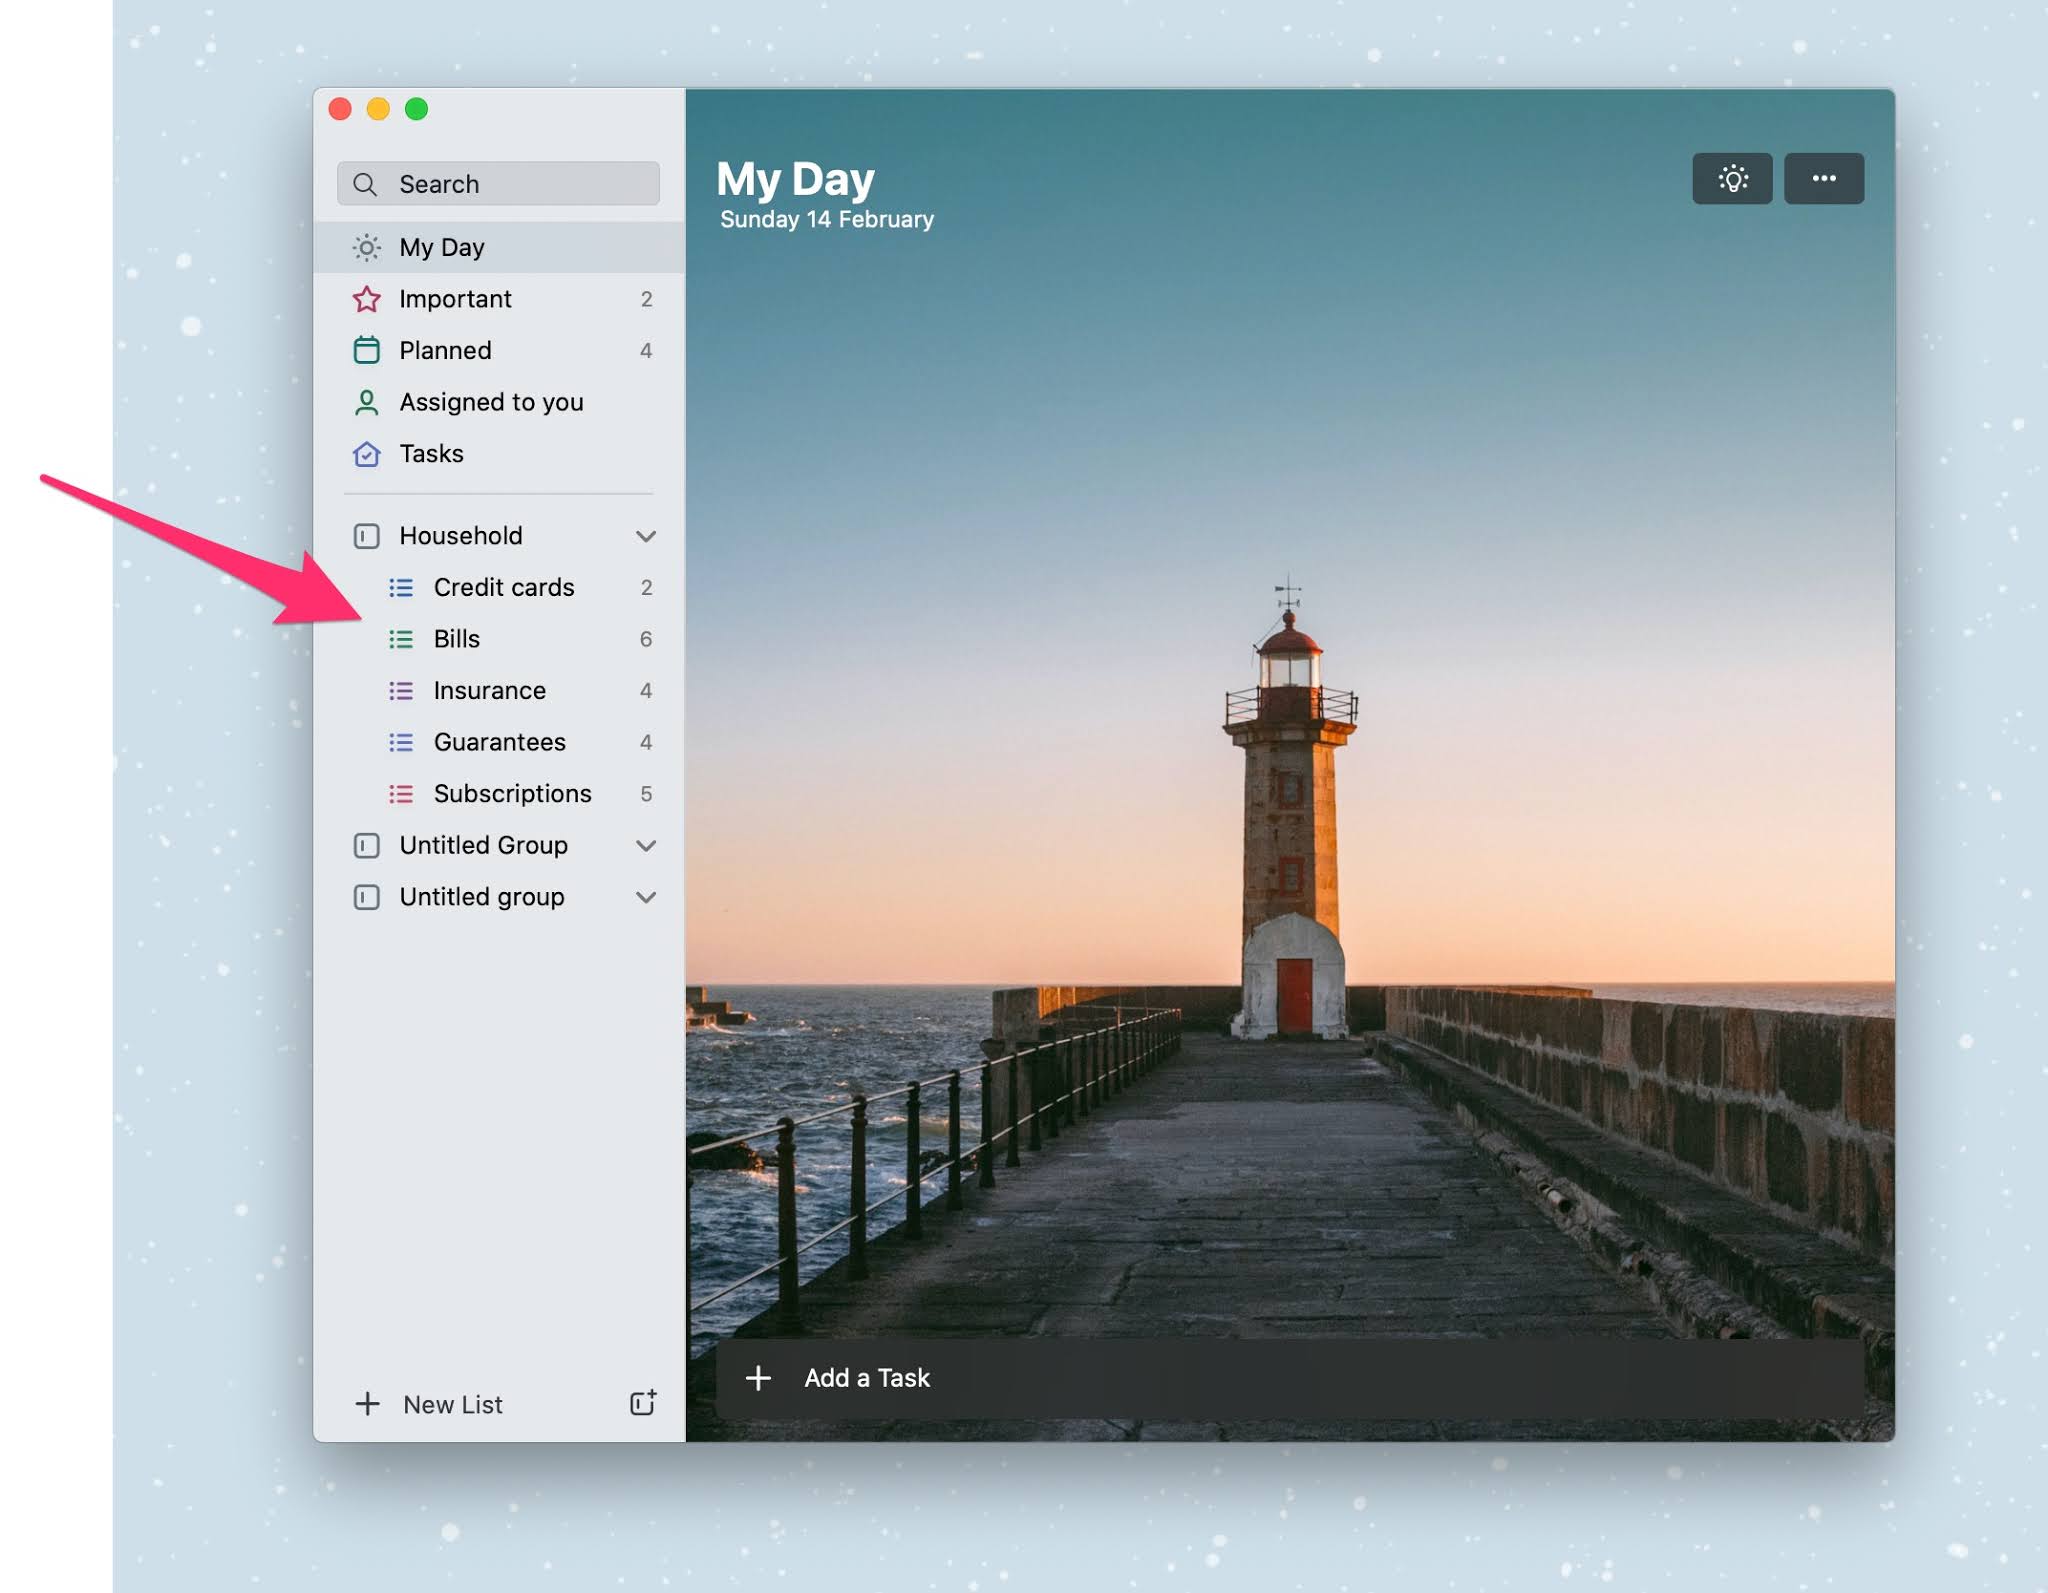Select My Day in the sidebar
The height and width of the screenshot is (1593, 2048).
click(x=442, y=247)
